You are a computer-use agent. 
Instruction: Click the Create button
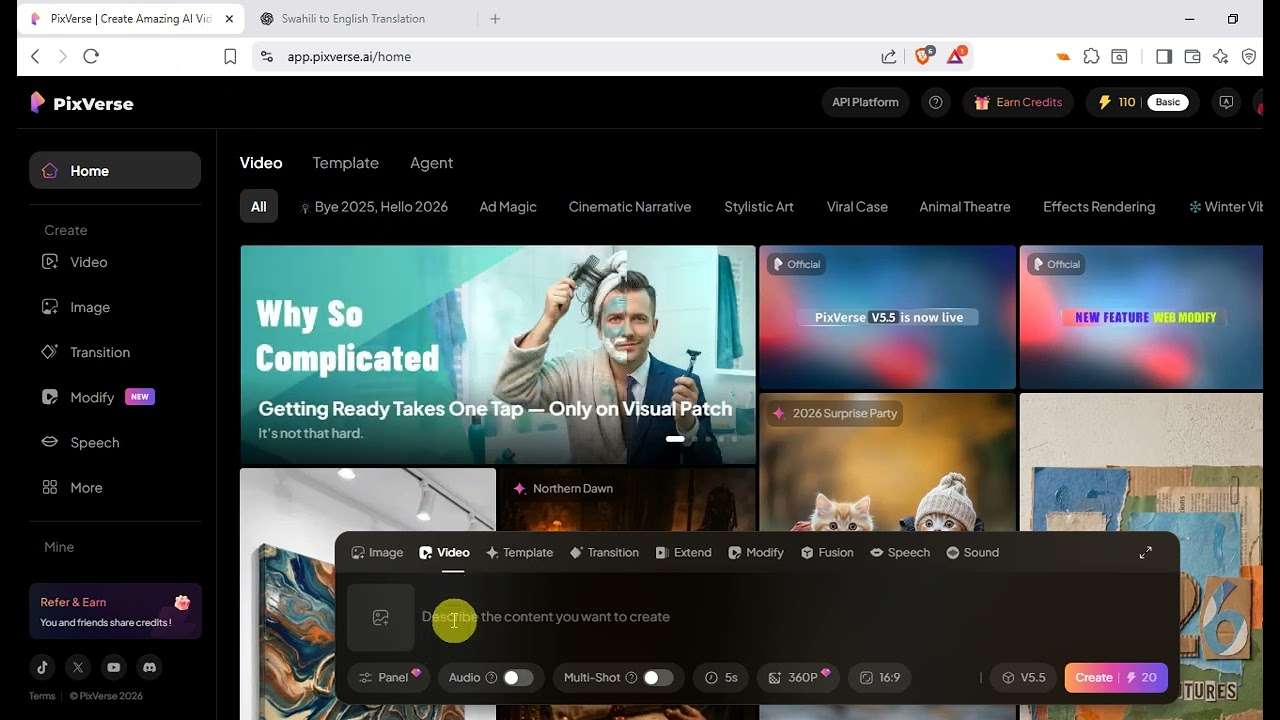click(x=1116, y=678)
